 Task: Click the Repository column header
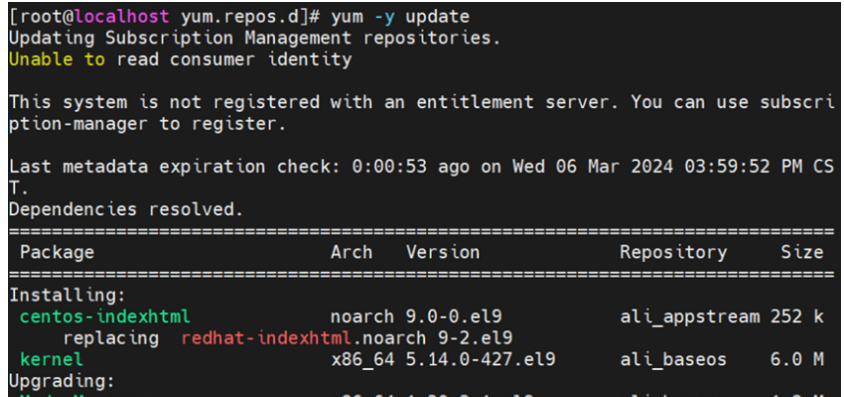click(x=673, y=252)
